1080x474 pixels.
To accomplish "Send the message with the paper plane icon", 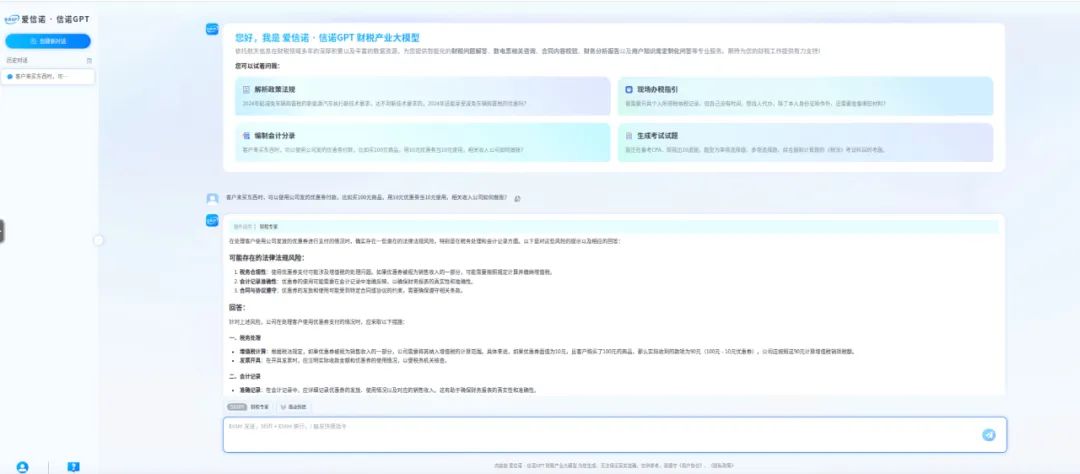I will coord(988,435).
